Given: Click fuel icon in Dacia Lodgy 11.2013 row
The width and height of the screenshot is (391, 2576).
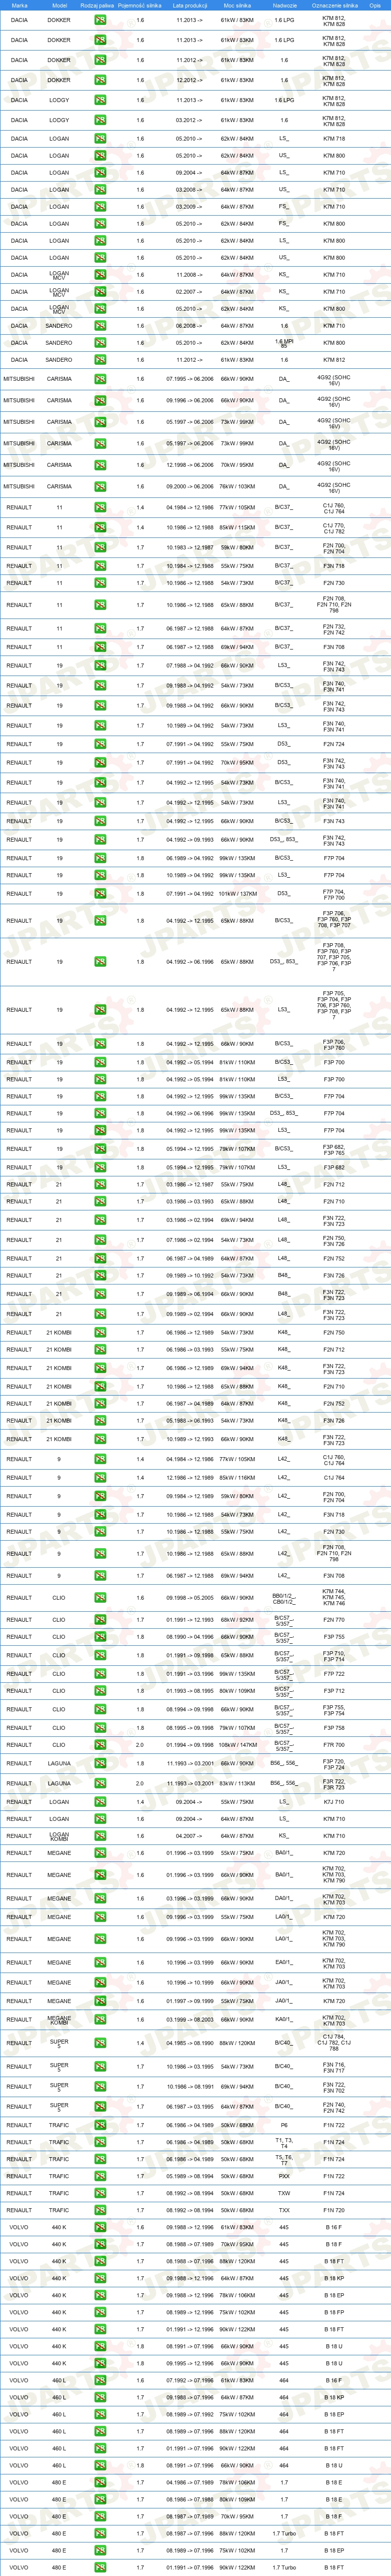Looking at the screenshot, I should tap(100, 100).
